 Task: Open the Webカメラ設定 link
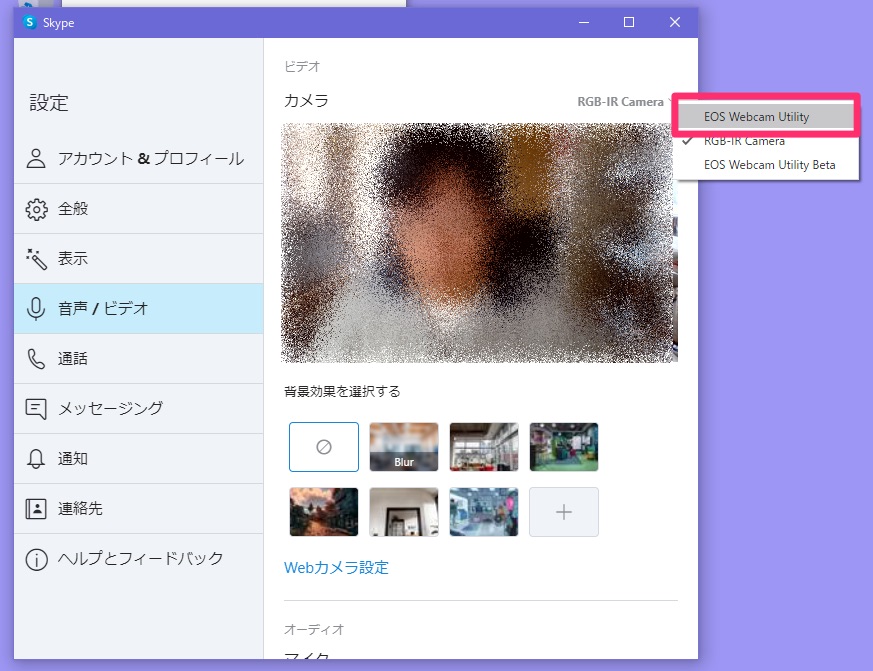point(336,567)
